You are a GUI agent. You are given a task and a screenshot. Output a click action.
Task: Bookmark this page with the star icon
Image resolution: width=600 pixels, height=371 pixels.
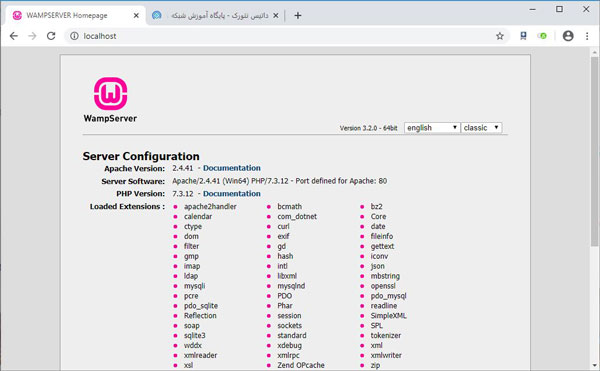pos(500,36)
